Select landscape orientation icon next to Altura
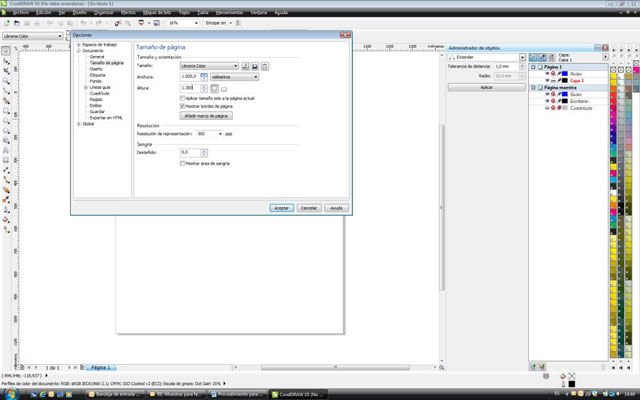Screen dimensions: 640x400 [x=224, y=88]
